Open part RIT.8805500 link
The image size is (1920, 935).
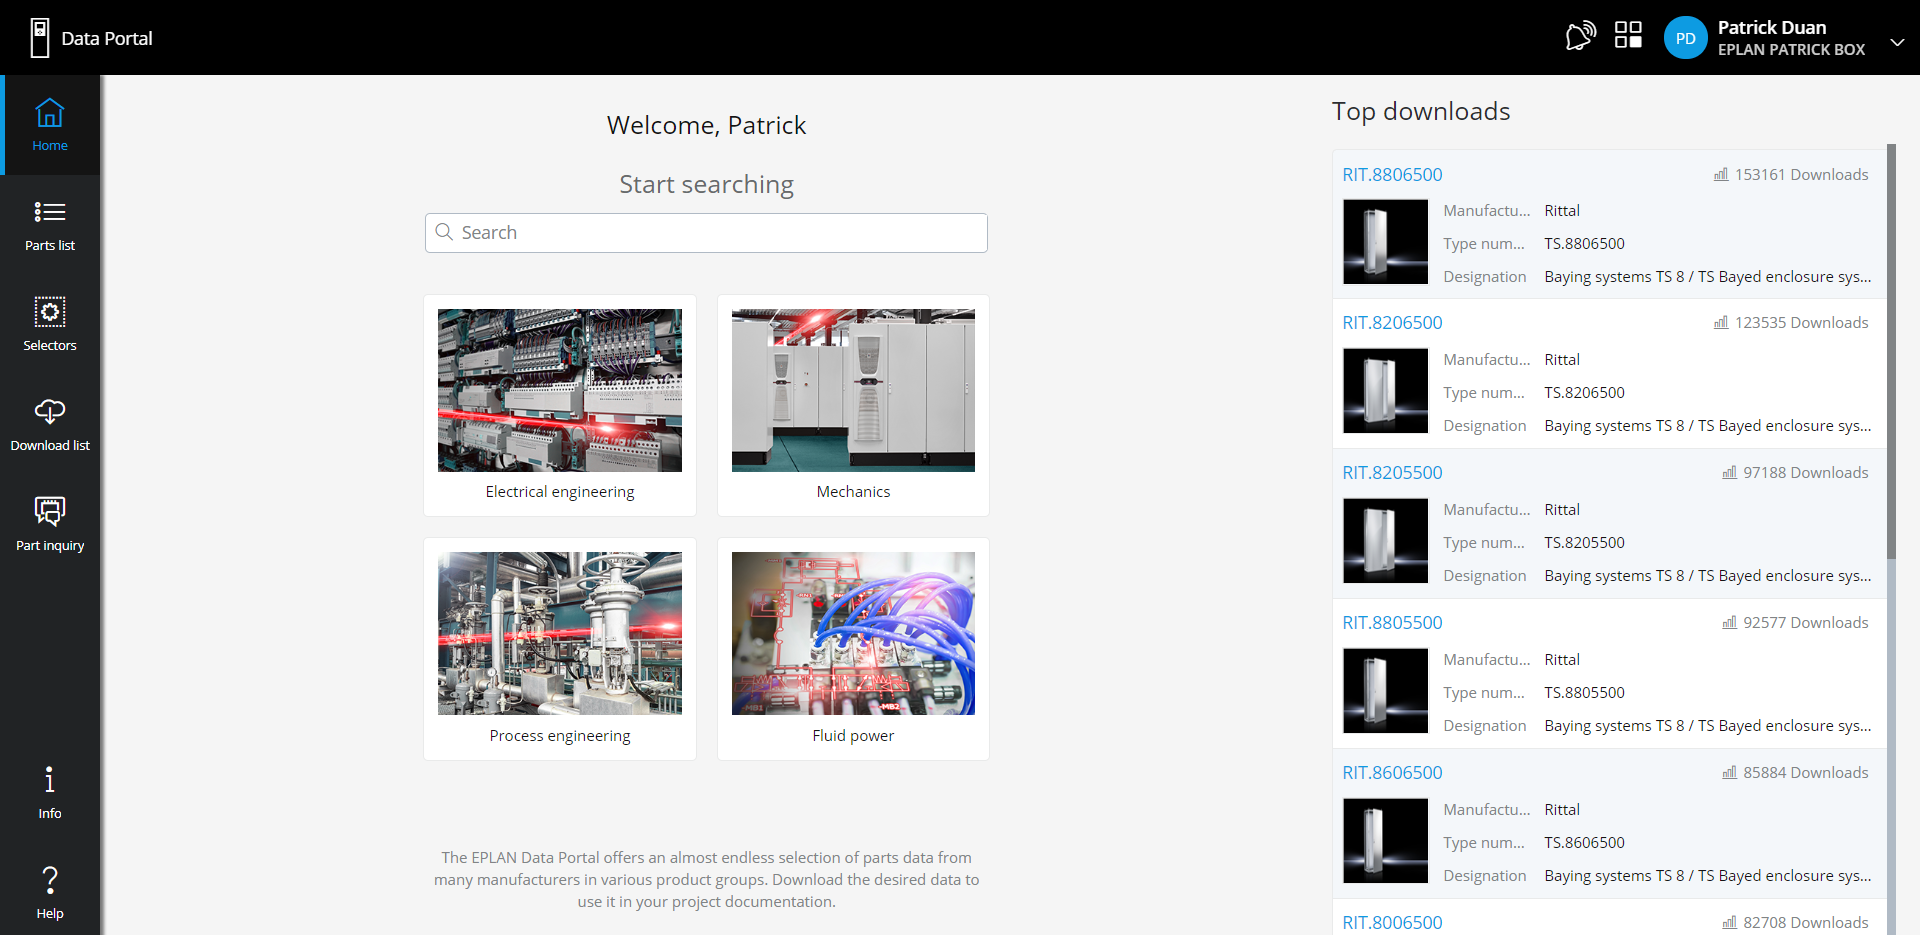1392,623
